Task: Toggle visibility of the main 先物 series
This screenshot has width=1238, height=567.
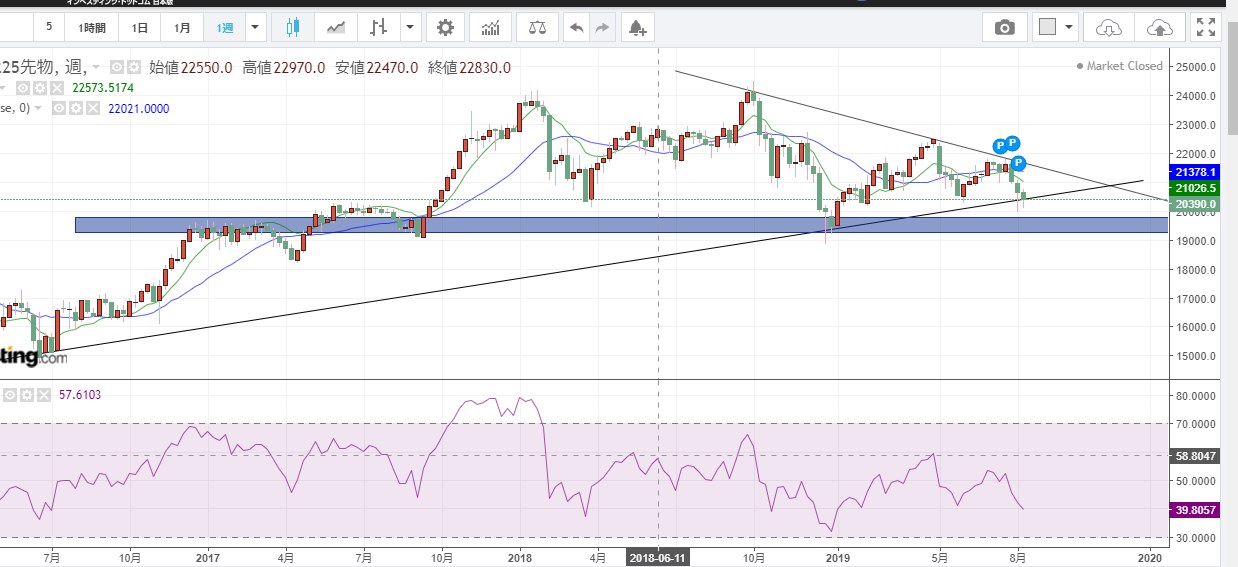Action: 116,68
